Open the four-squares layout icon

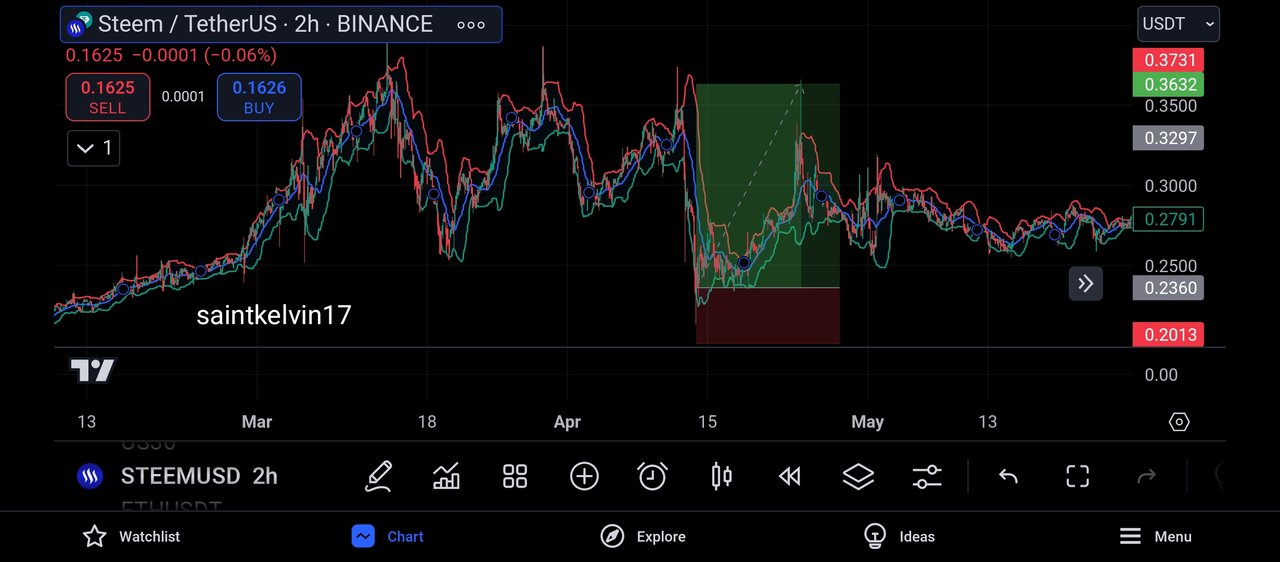tap(515, 476)
